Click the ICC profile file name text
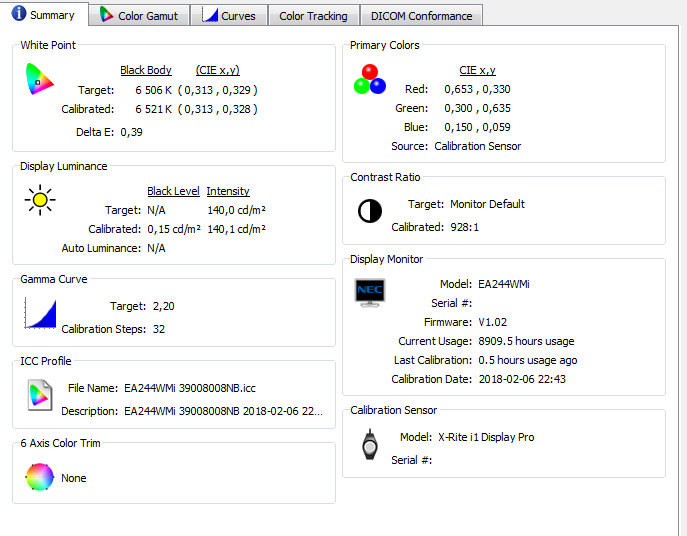Image resolution: width=687 pixels, height=536 pixels. [190, 388]
